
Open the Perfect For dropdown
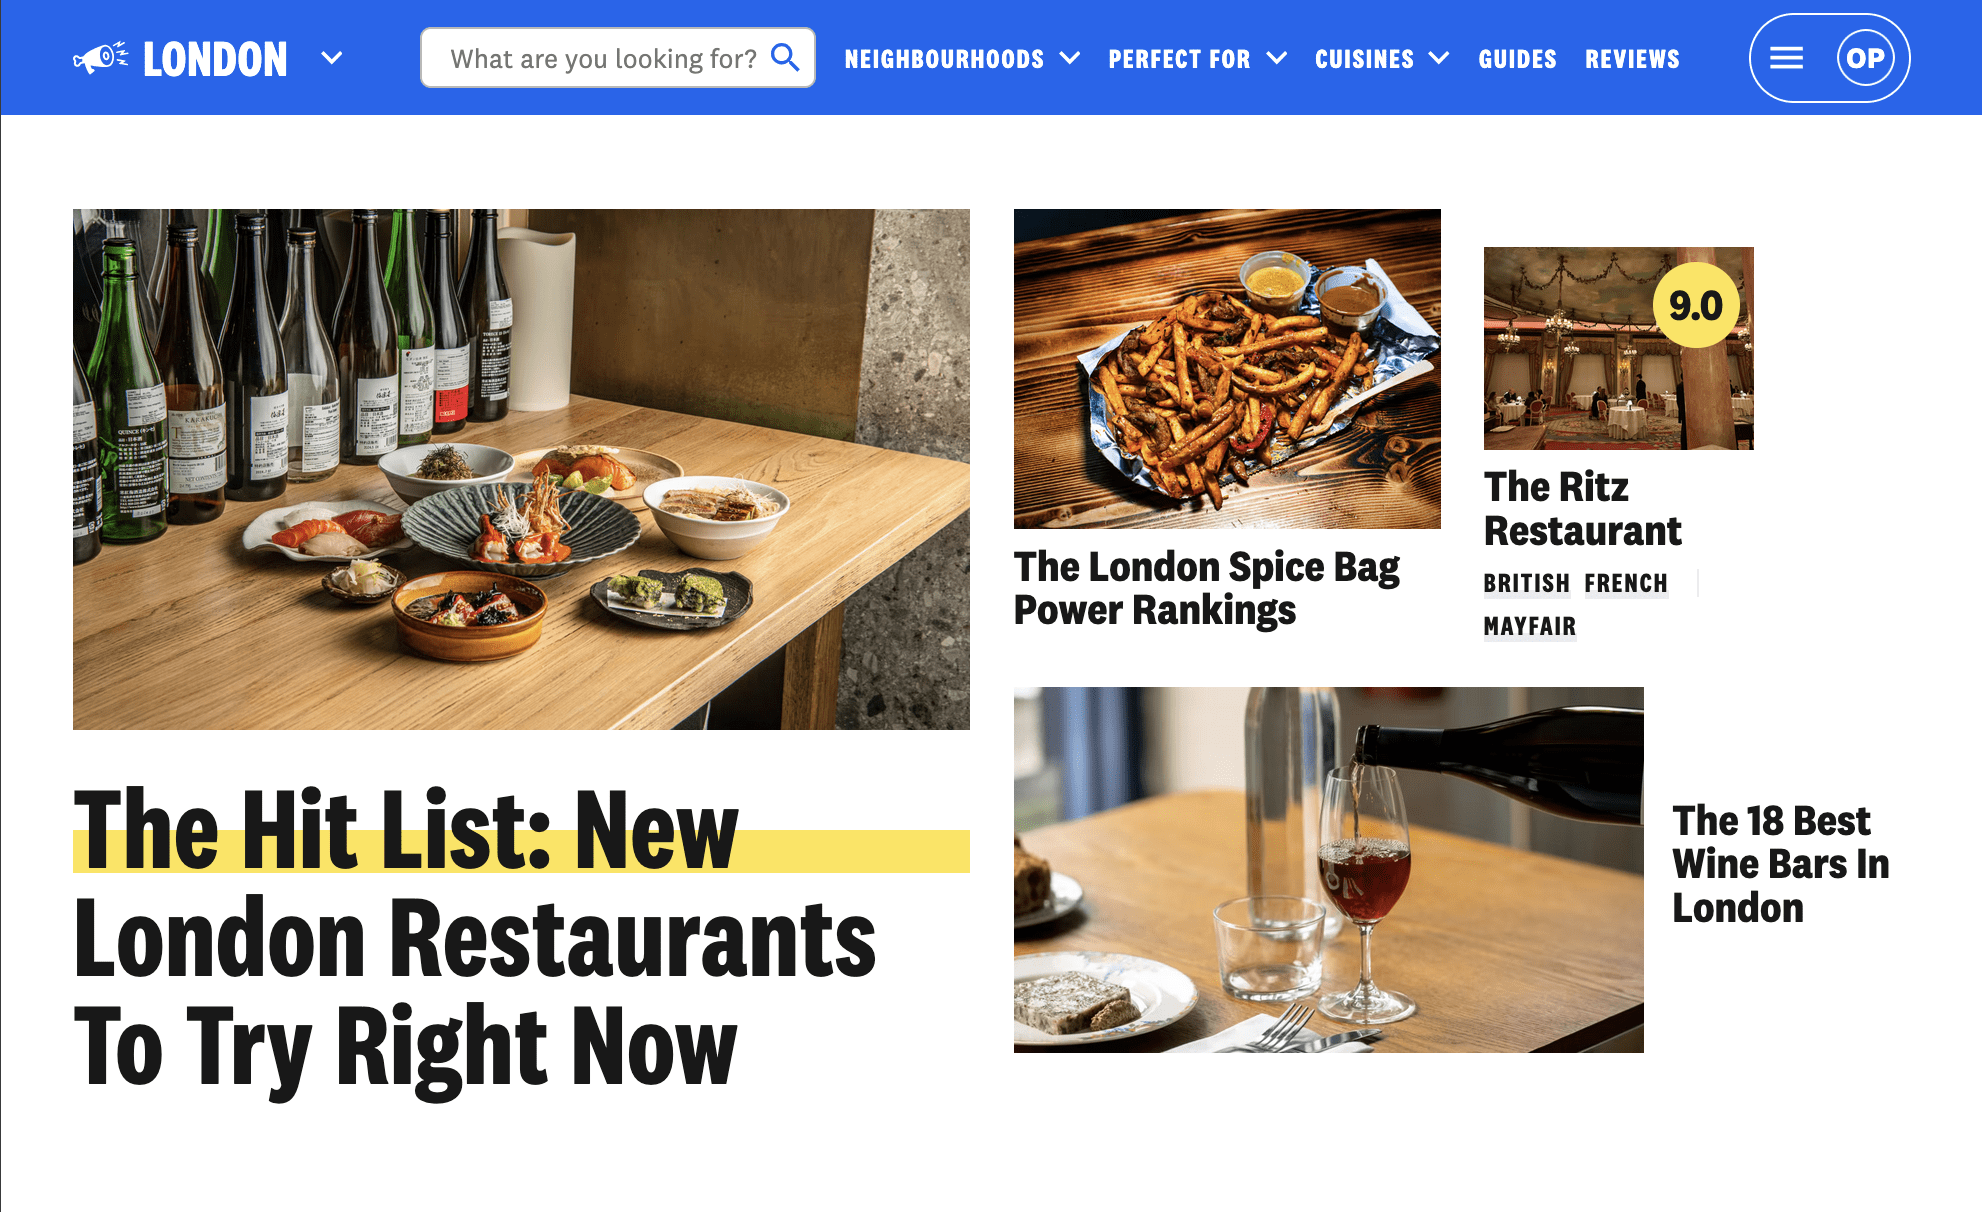(1197, 59)
